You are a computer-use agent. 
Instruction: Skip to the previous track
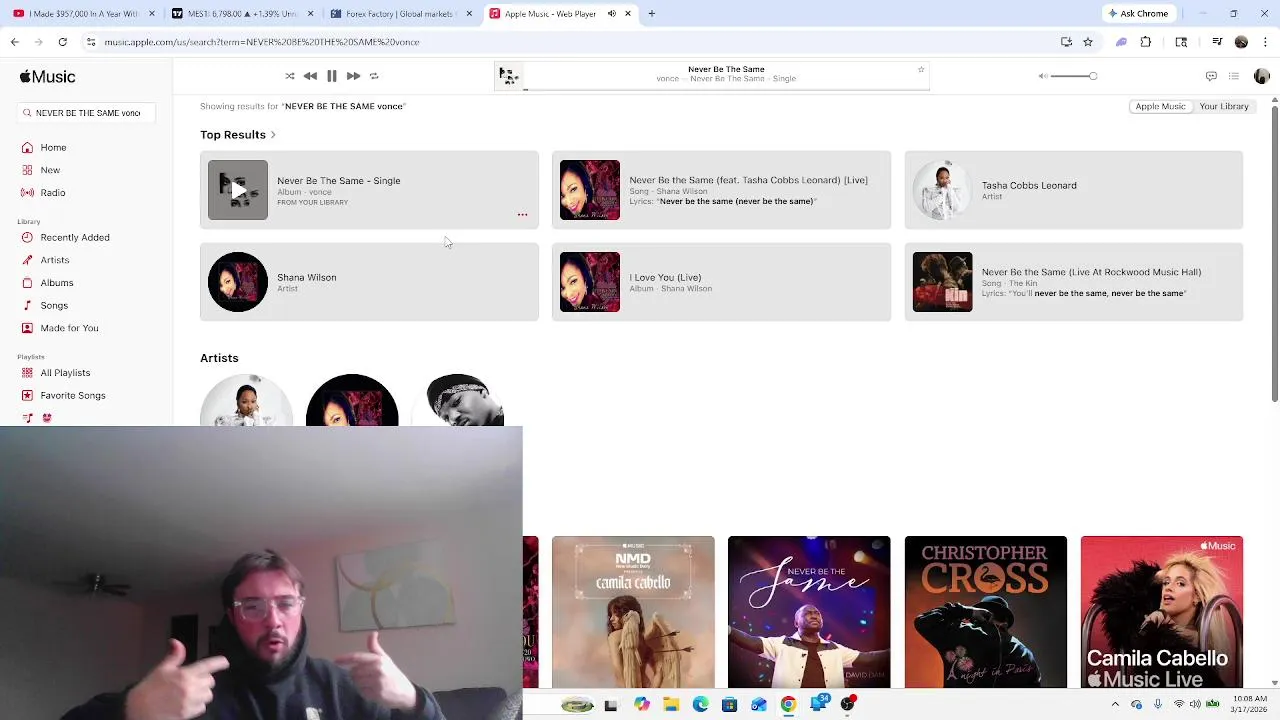[x=310, y=76]
